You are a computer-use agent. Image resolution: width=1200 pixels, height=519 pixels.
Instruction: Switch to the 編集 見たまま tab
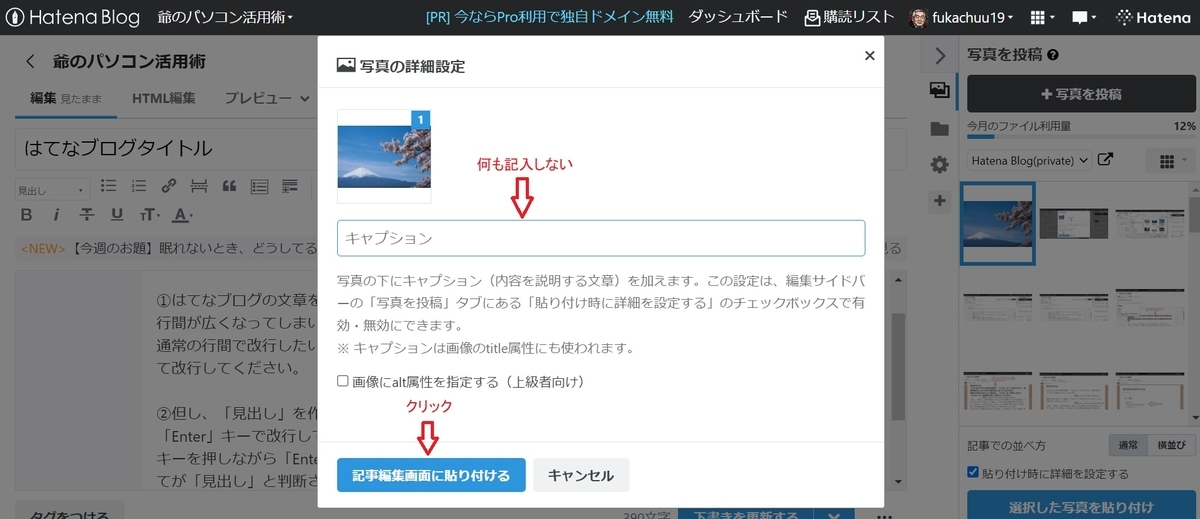click(67, 98)
